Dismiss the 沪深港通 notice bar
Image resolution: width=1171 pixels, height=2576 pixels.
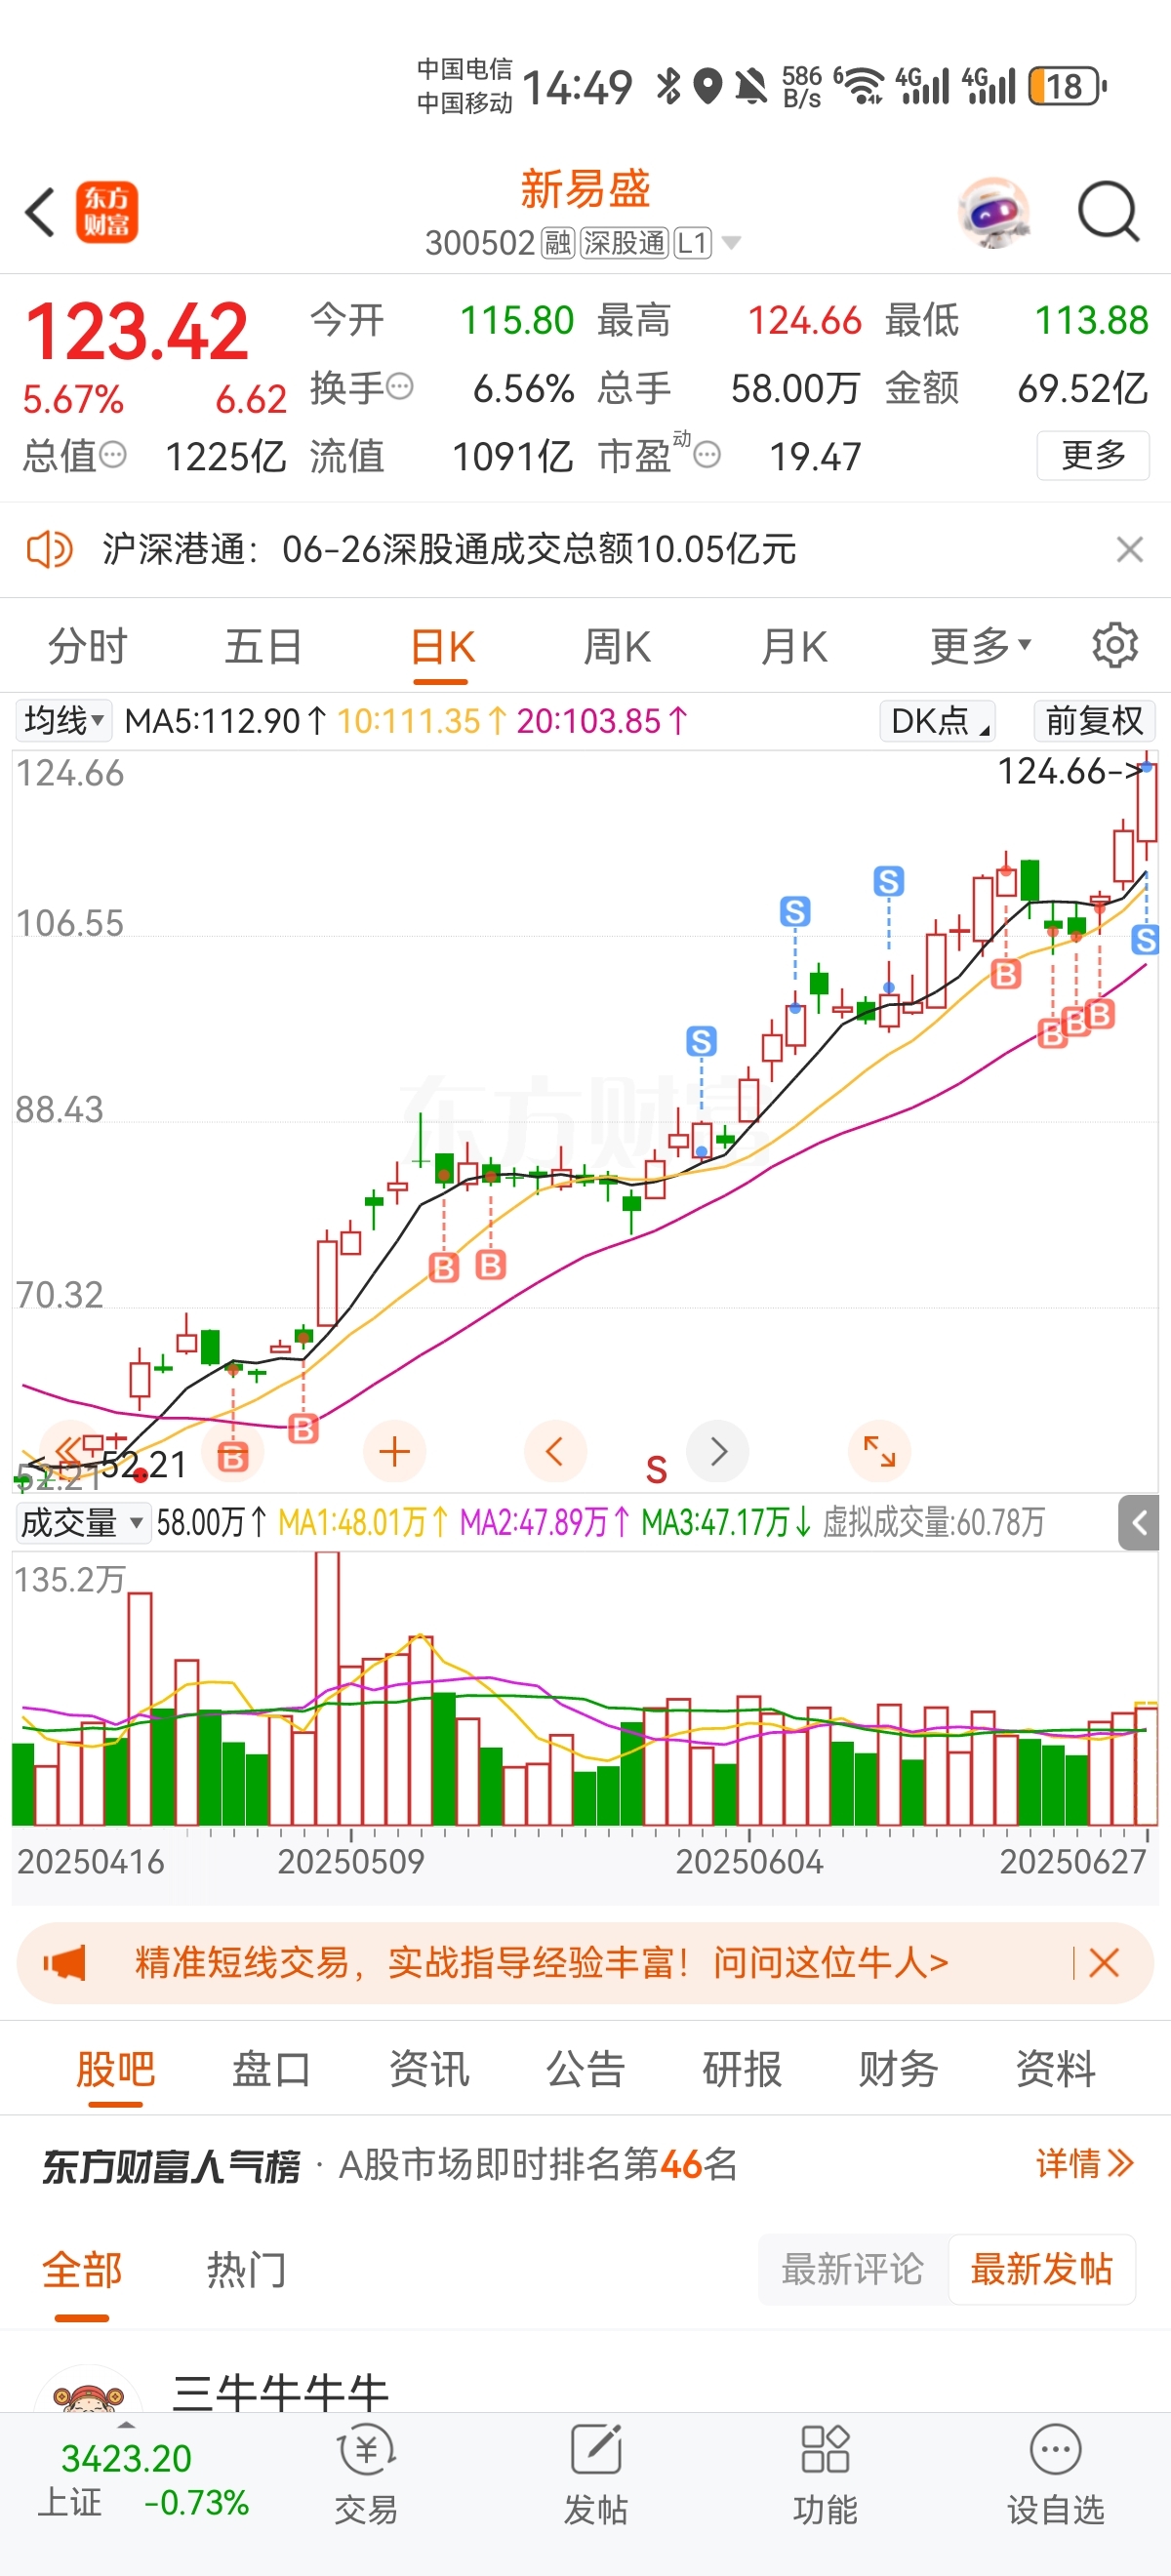click(x=1129, y=549)
